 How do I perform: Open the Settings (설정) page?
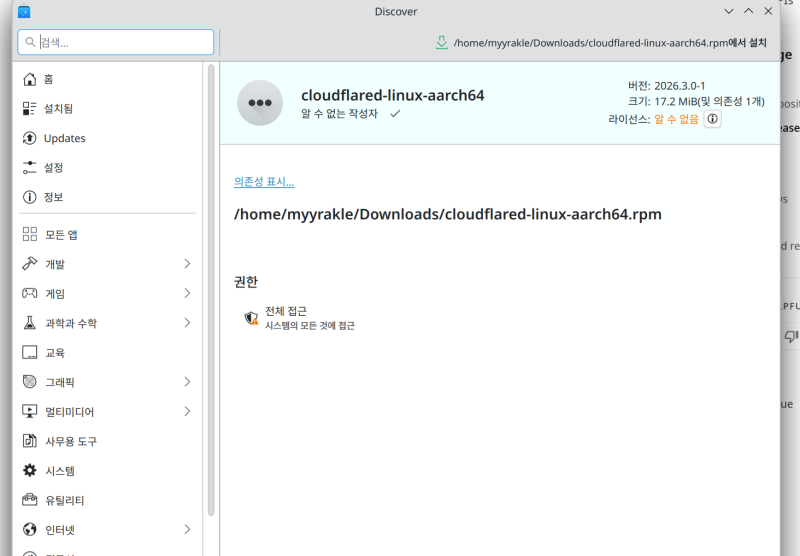[108, 167]
